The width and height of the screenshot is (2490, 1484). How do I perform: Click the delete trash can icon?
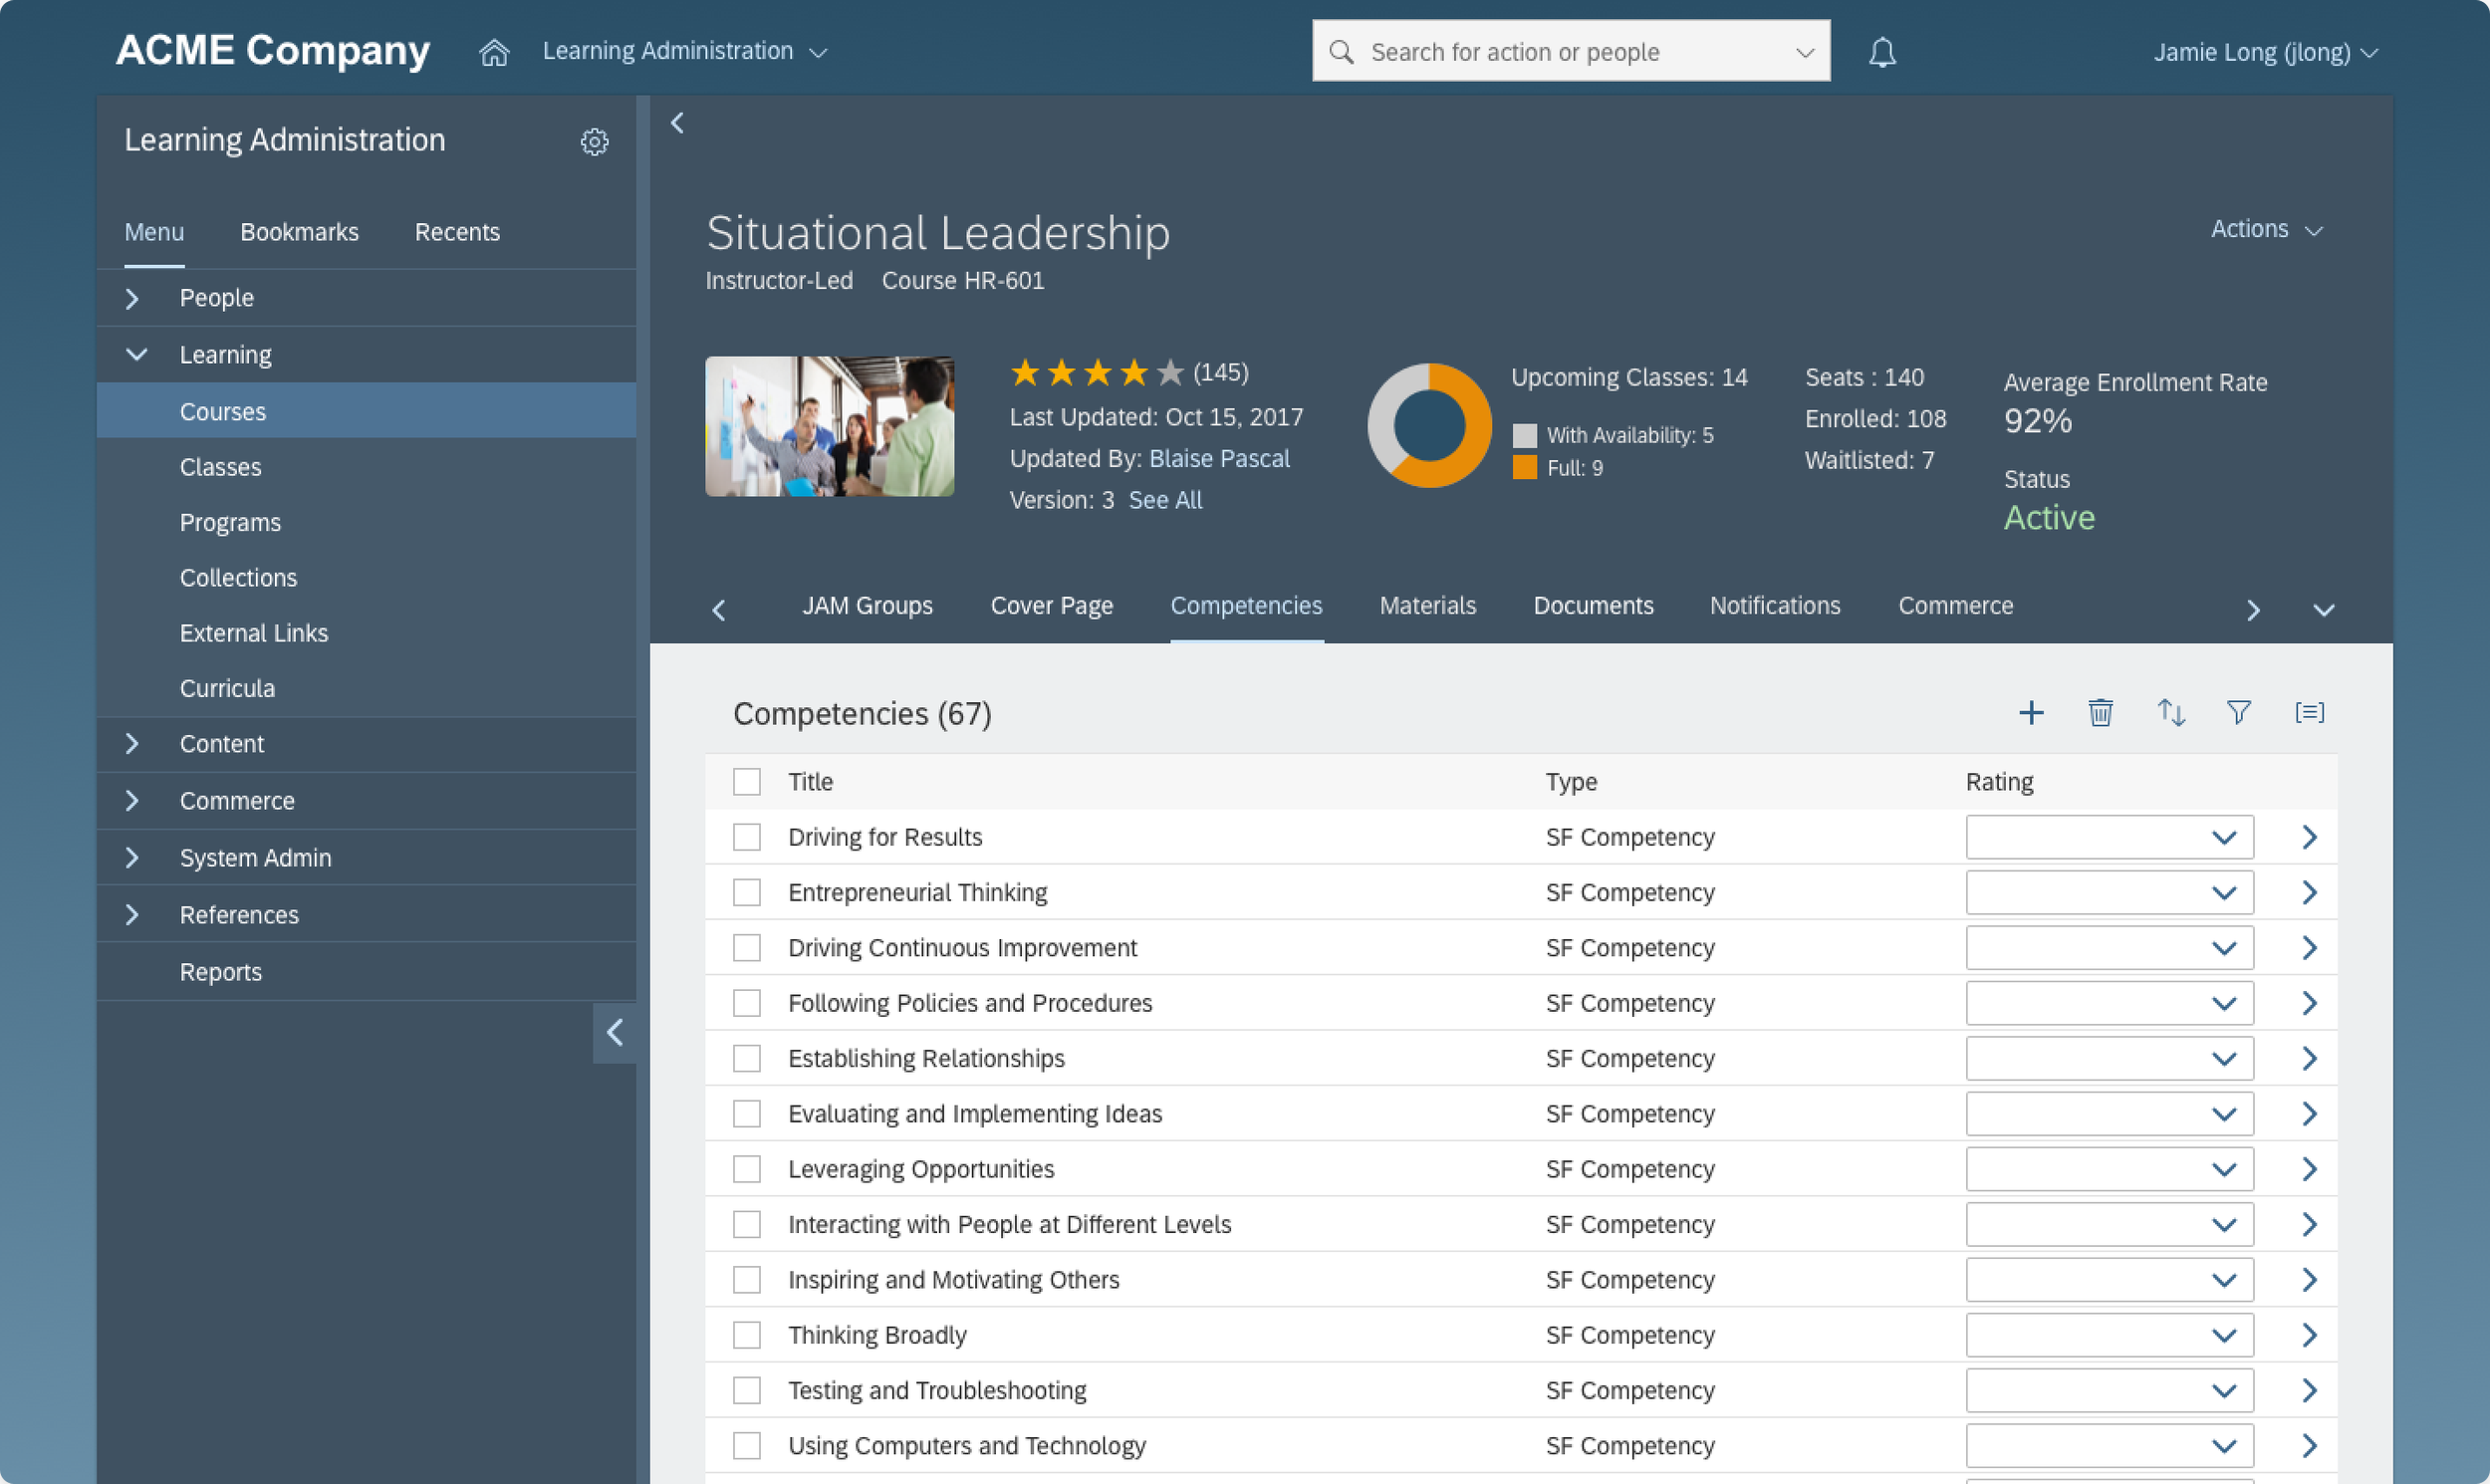point(2100,713)
